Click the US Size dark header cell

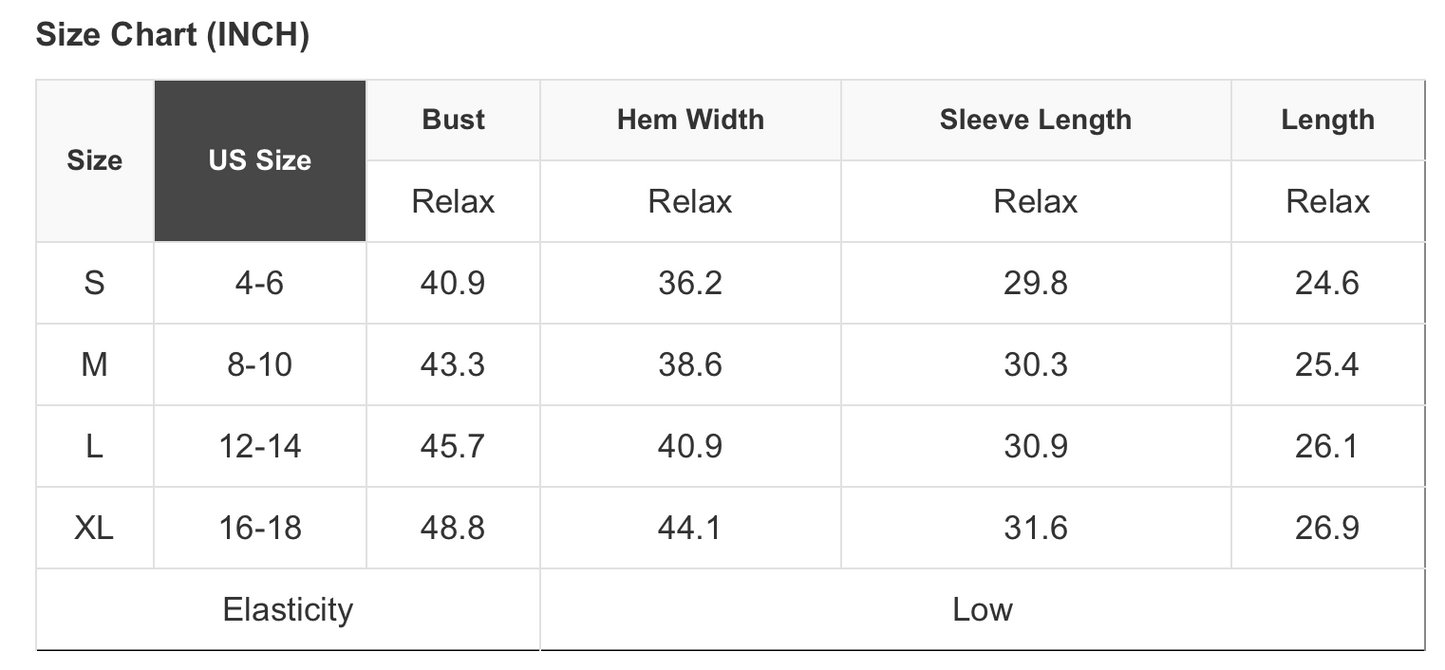pyautogui.click(x=260, y=161)
